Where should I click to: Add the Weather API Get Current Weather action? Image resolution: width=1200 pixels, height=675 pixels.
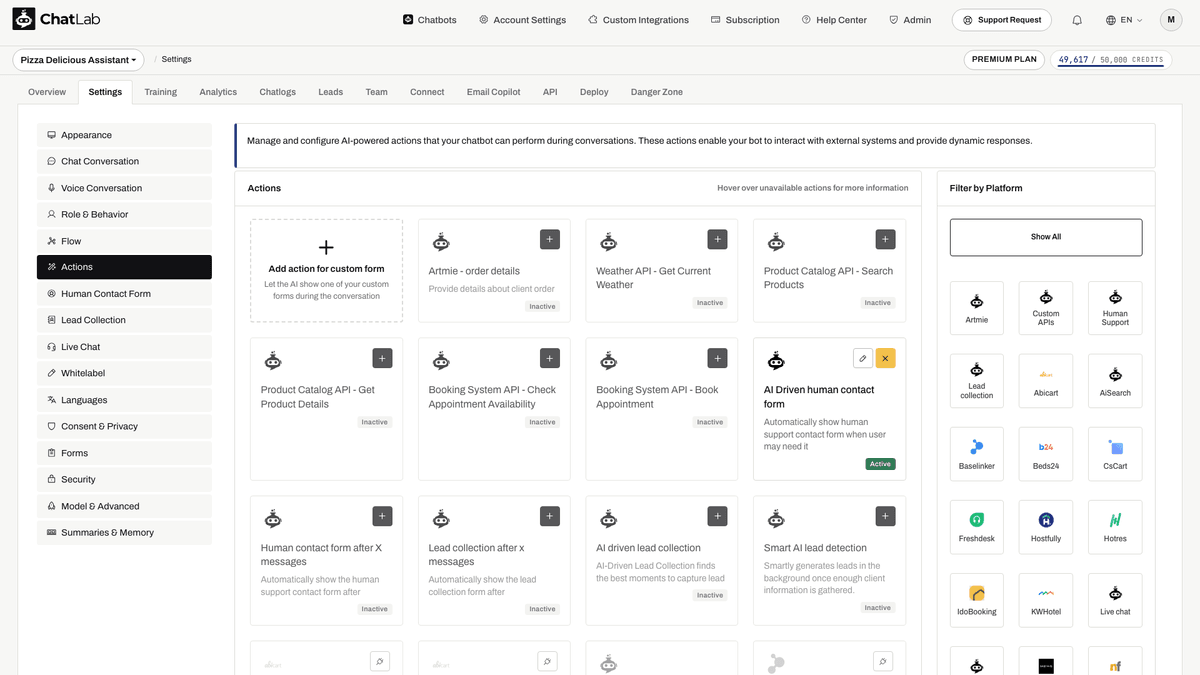(717, 239)
